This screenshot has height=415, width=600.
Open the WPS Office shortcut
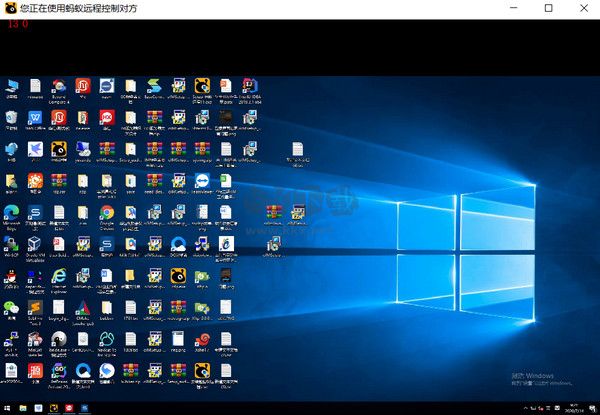tap(36, 118)
